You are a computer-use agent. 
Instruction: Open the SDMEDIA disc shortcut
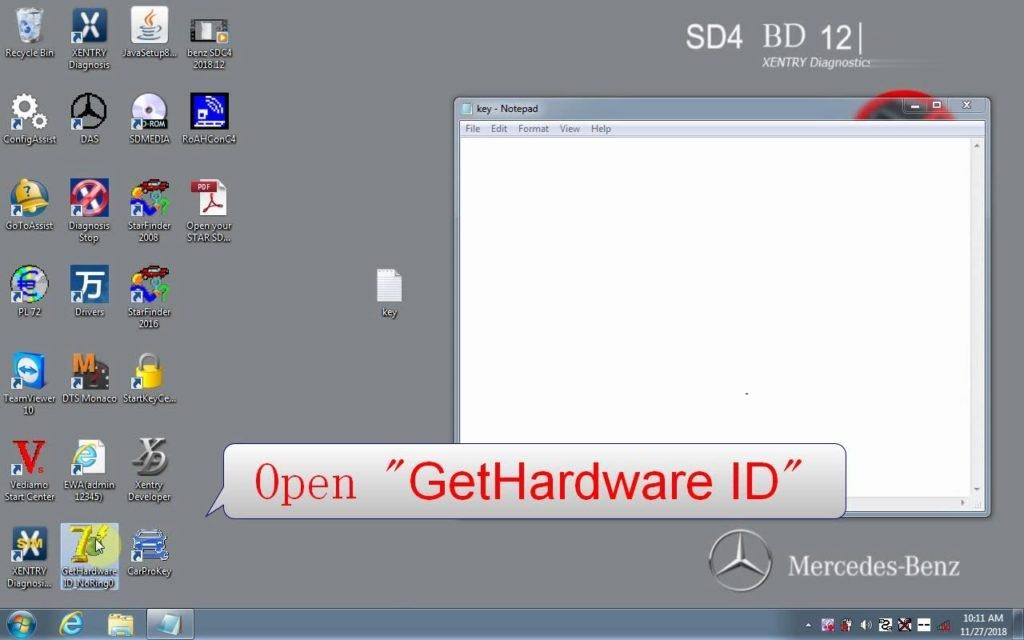click(x=149, y=119)
